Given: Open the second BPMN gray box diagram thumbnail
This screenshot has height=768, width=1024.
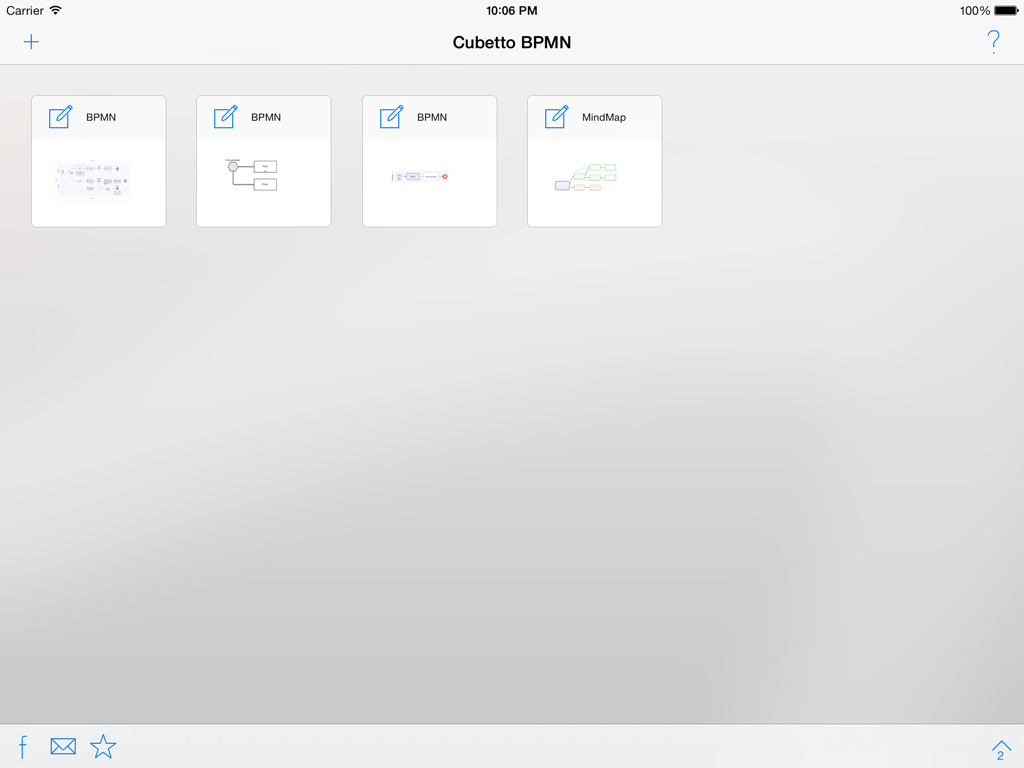Looking at the screenshot, I should [251, 174].
